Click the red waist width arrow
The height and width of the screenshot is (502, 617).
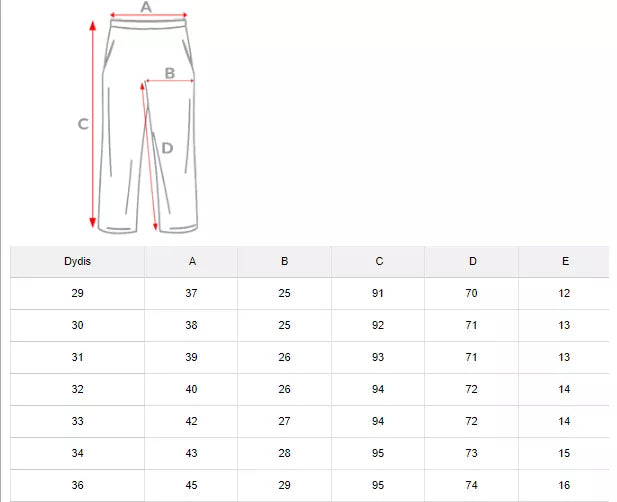click(x=148, y=17)
